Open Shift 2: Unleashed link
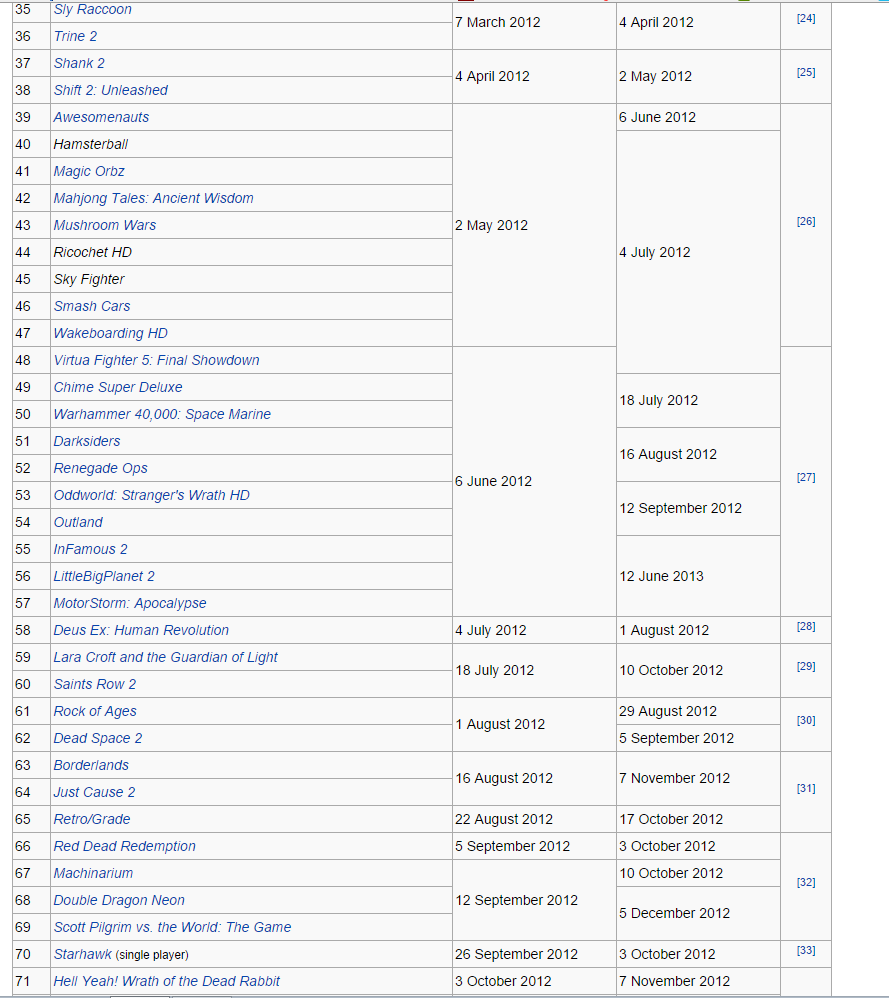Image resolution: width=889 pixels, height=998 pixels. (x=111, y=90)
